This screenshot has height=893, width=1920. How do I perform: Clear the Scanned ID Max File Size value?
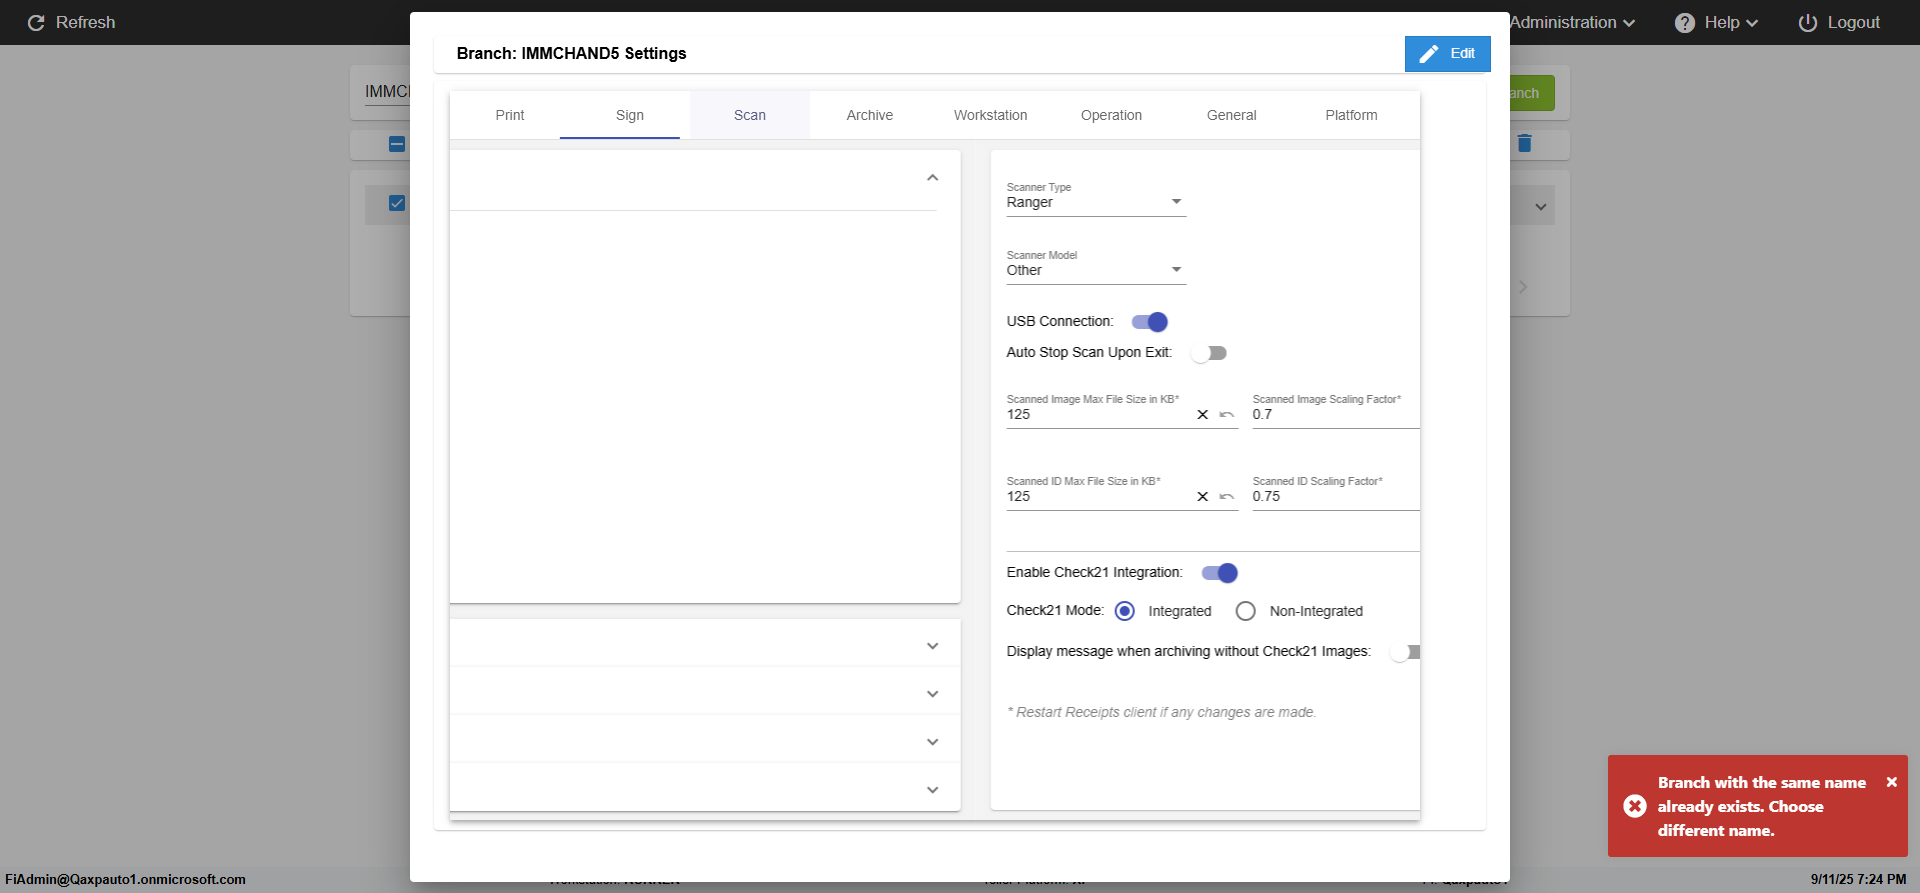tap(1202, 497)
